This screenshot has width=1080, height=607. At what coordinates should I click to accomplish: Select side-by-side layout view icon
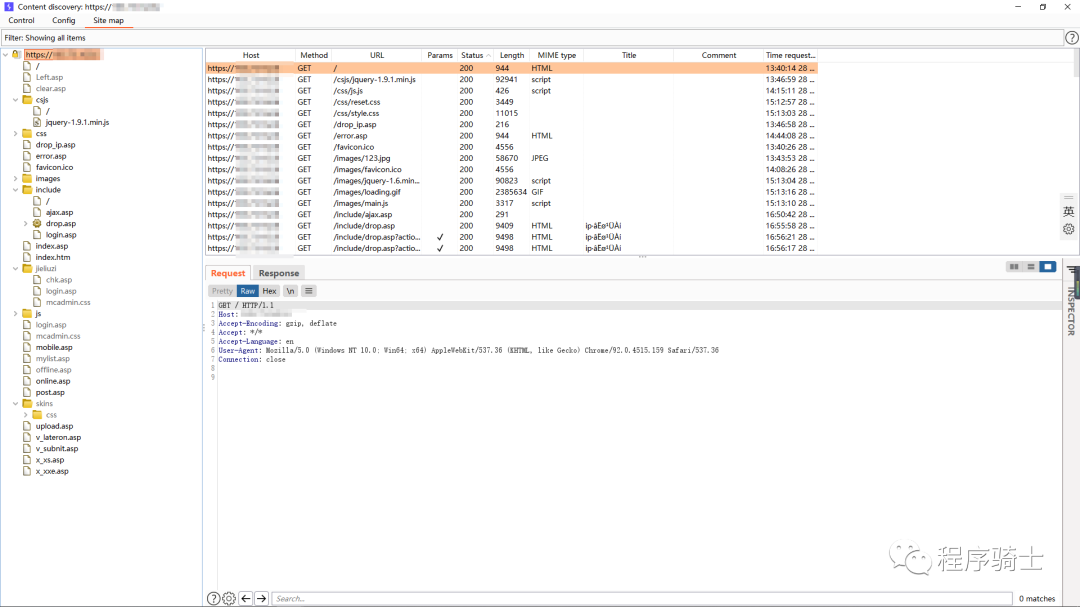tap(1014, 267)
